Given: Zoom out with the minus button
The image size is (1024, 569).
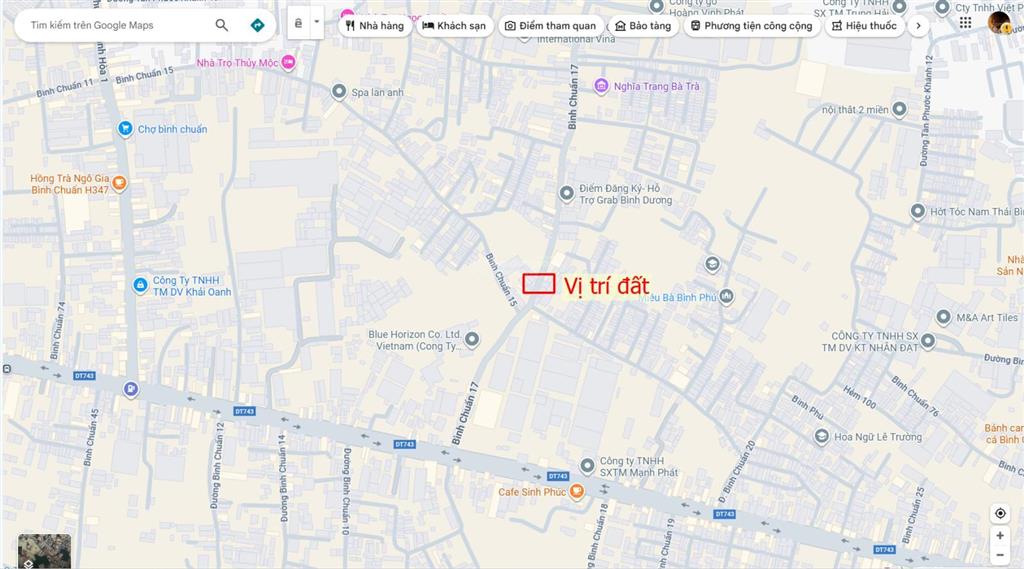Looking at the screenshot, I should pos(1000,555).
